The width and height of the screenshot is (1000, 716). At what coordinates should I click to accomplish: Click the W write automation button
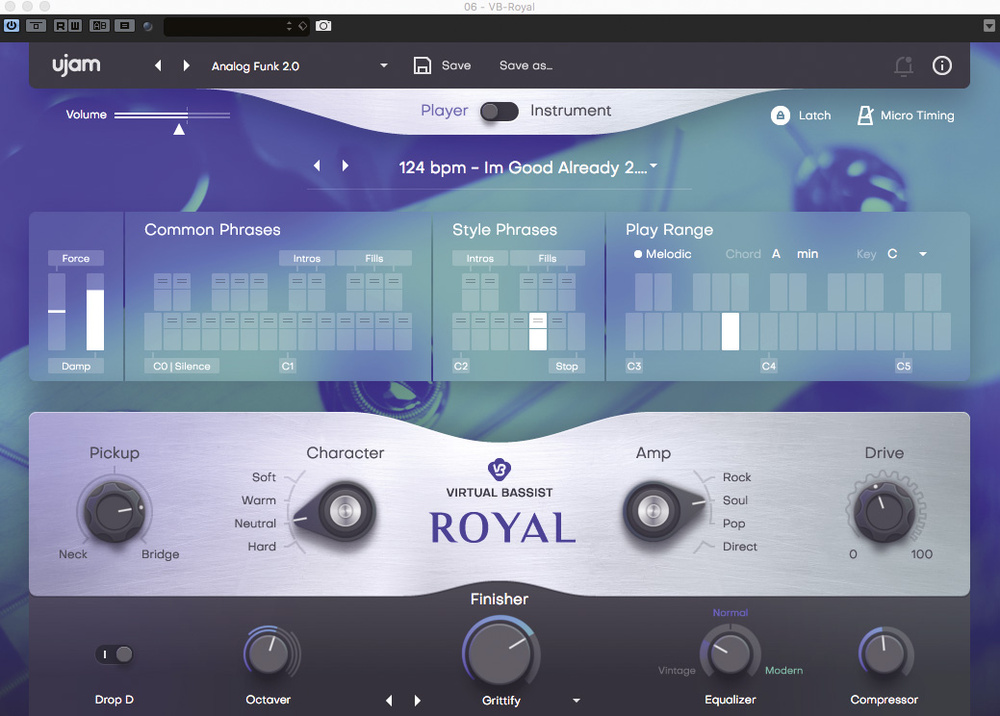[x=75, y=26]
